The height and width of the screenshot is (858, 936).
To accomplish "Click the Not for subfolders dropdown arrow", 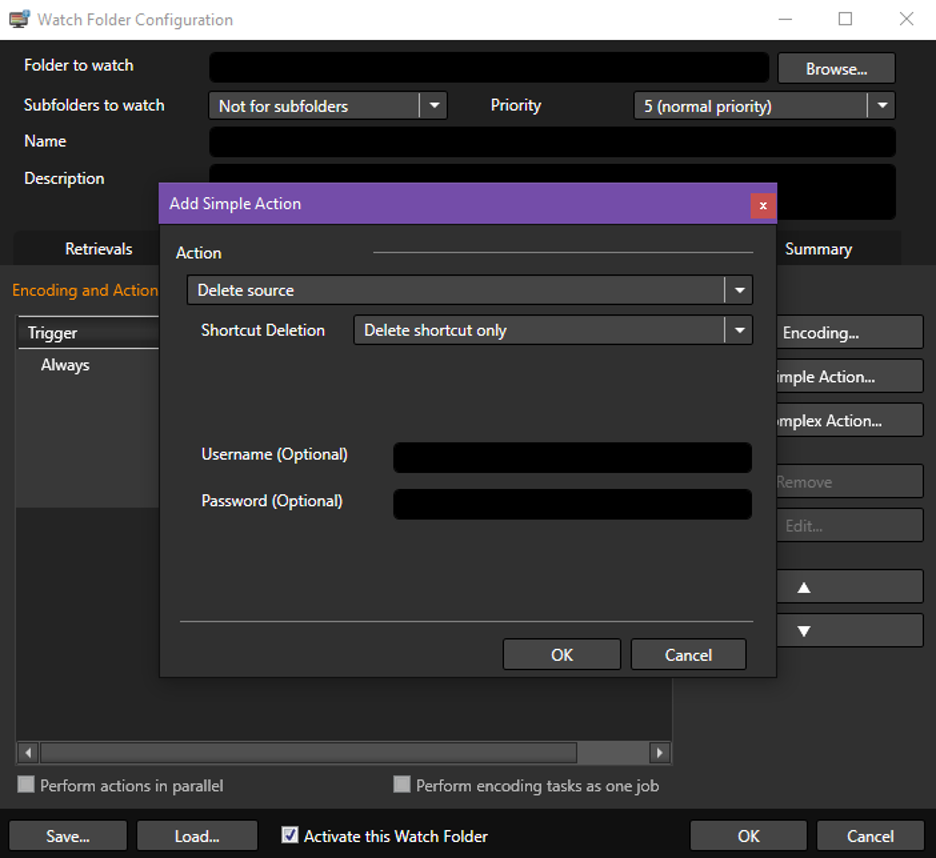I will pyautogui.click(x=434, y=106).
